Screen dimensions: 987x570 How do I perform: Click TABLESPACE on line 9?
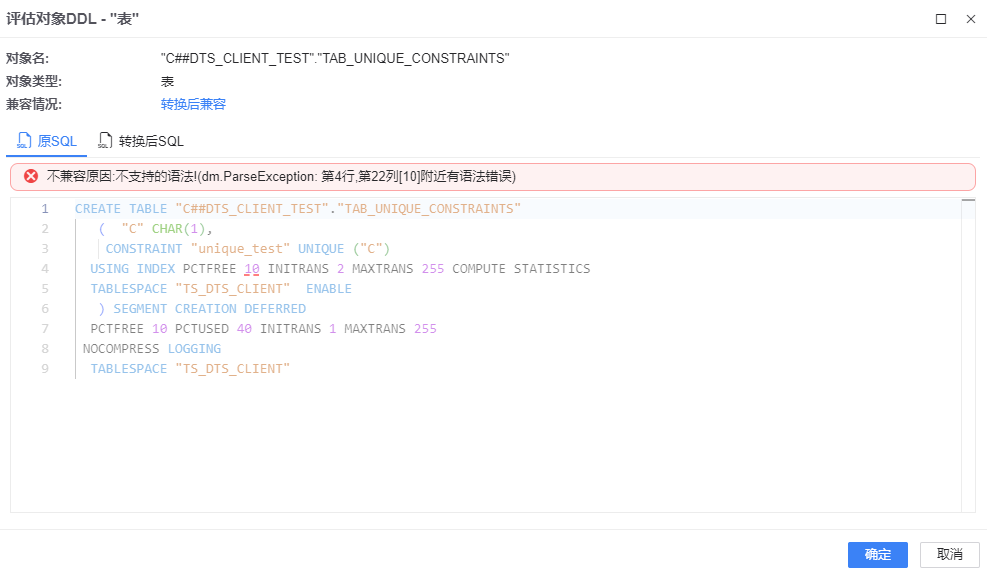tap(128, 369)
